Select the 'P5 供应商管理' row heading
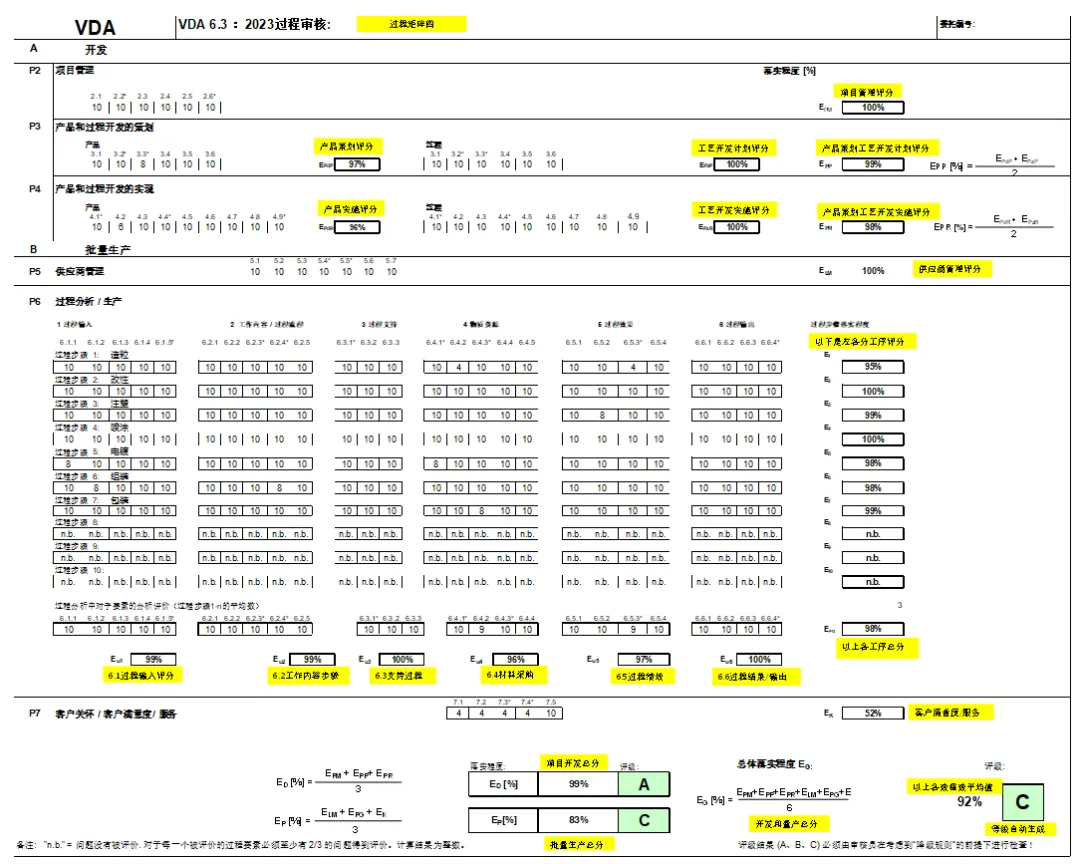Screen dimensions: 1080x864 67,271
